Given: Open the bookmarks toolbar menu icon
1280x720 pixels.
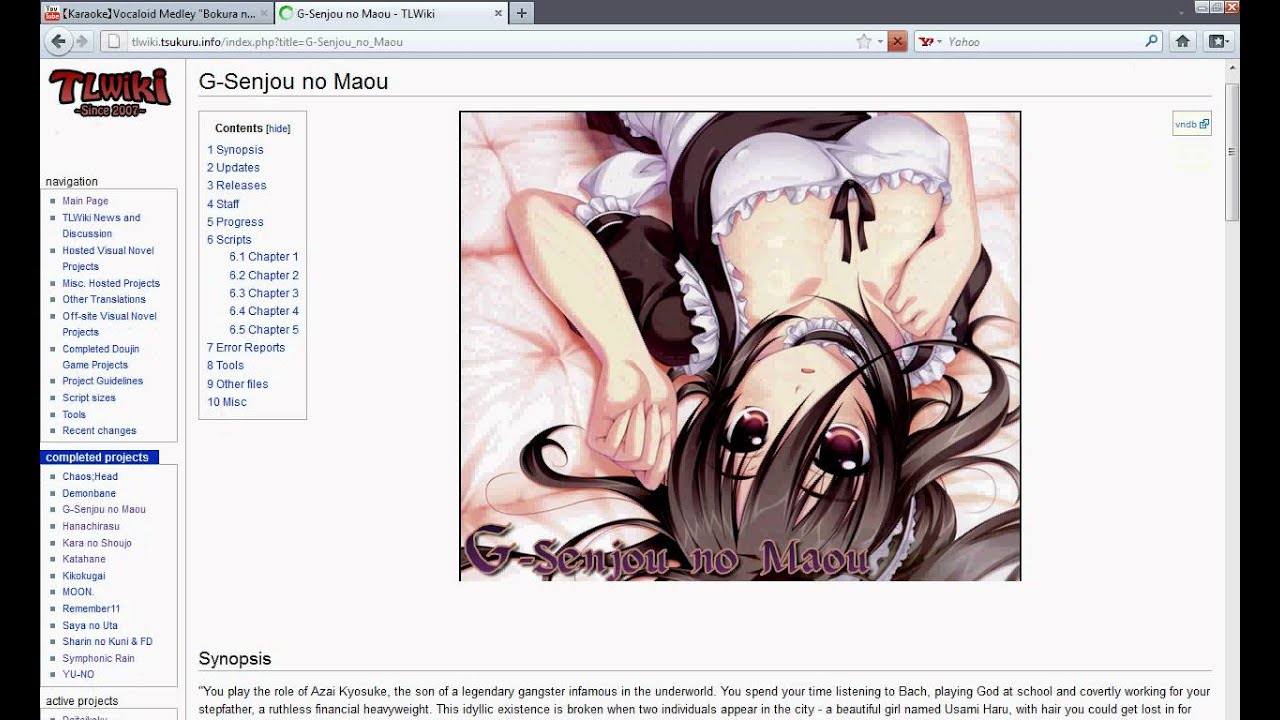Looking at the screenshot, I should point(1217,41).
